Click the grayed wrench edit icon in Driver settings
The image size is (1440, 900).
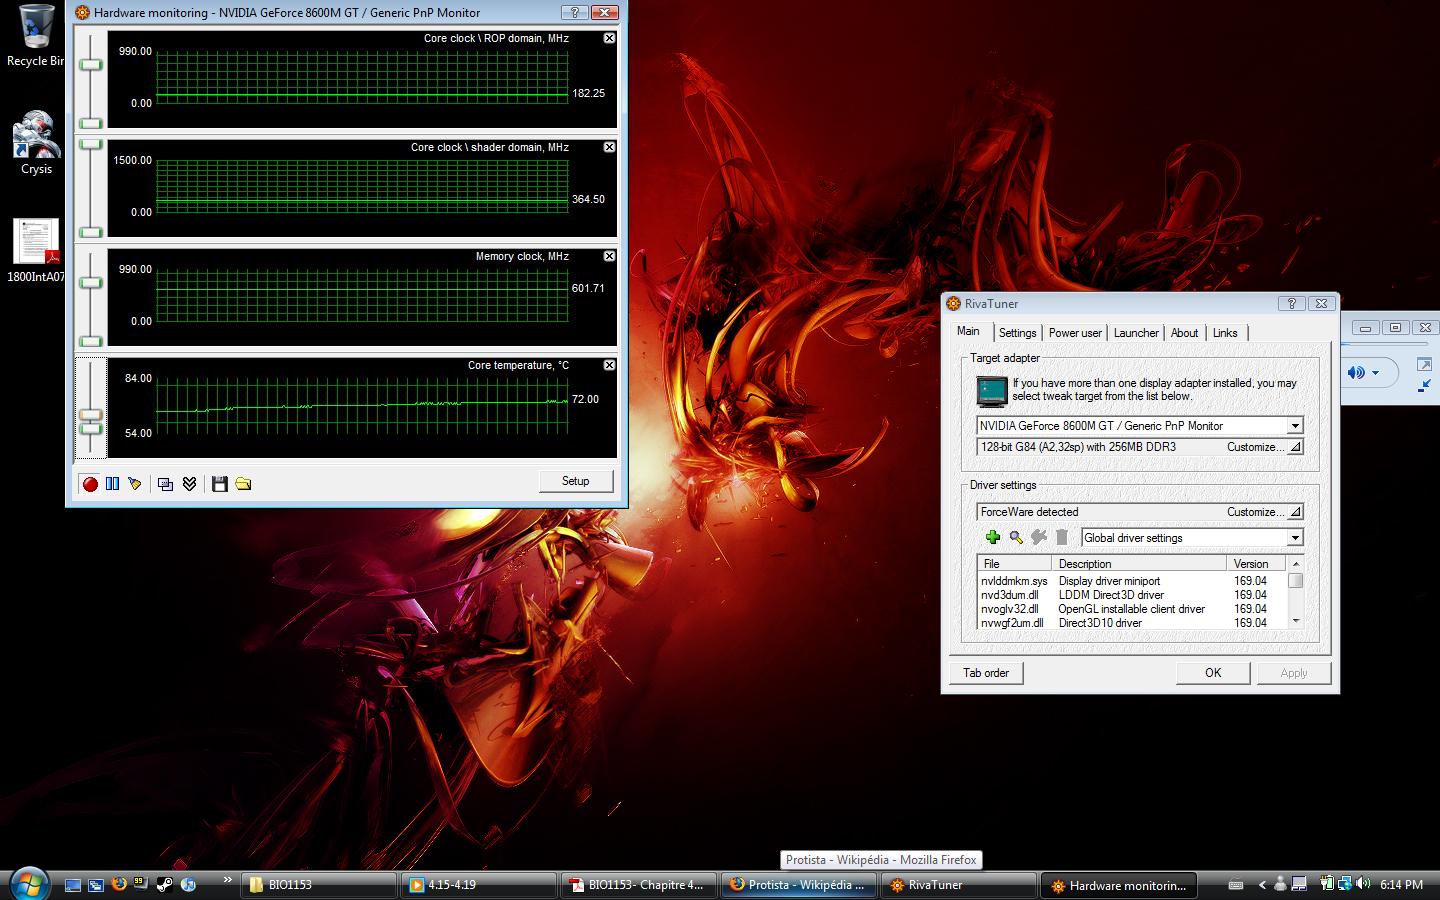click(1039, 538)
